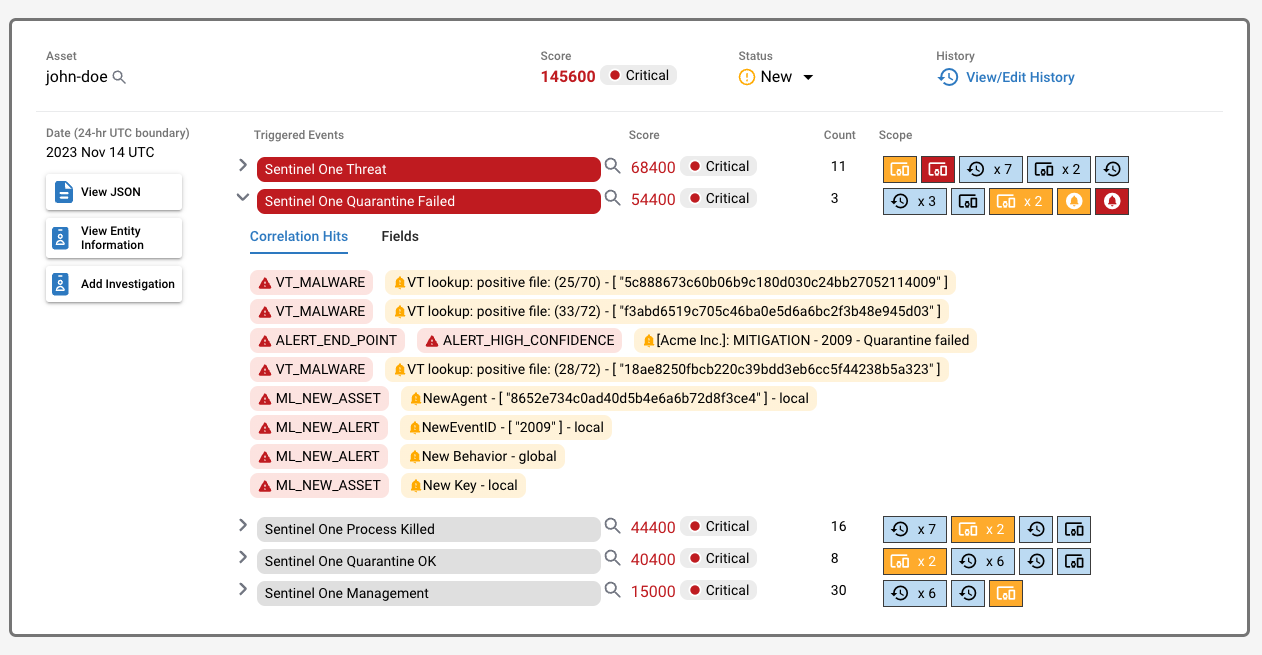Select the Sentinel One Quarantine Failed event bar
This screenshot has height=655, width=1262.
428,201
